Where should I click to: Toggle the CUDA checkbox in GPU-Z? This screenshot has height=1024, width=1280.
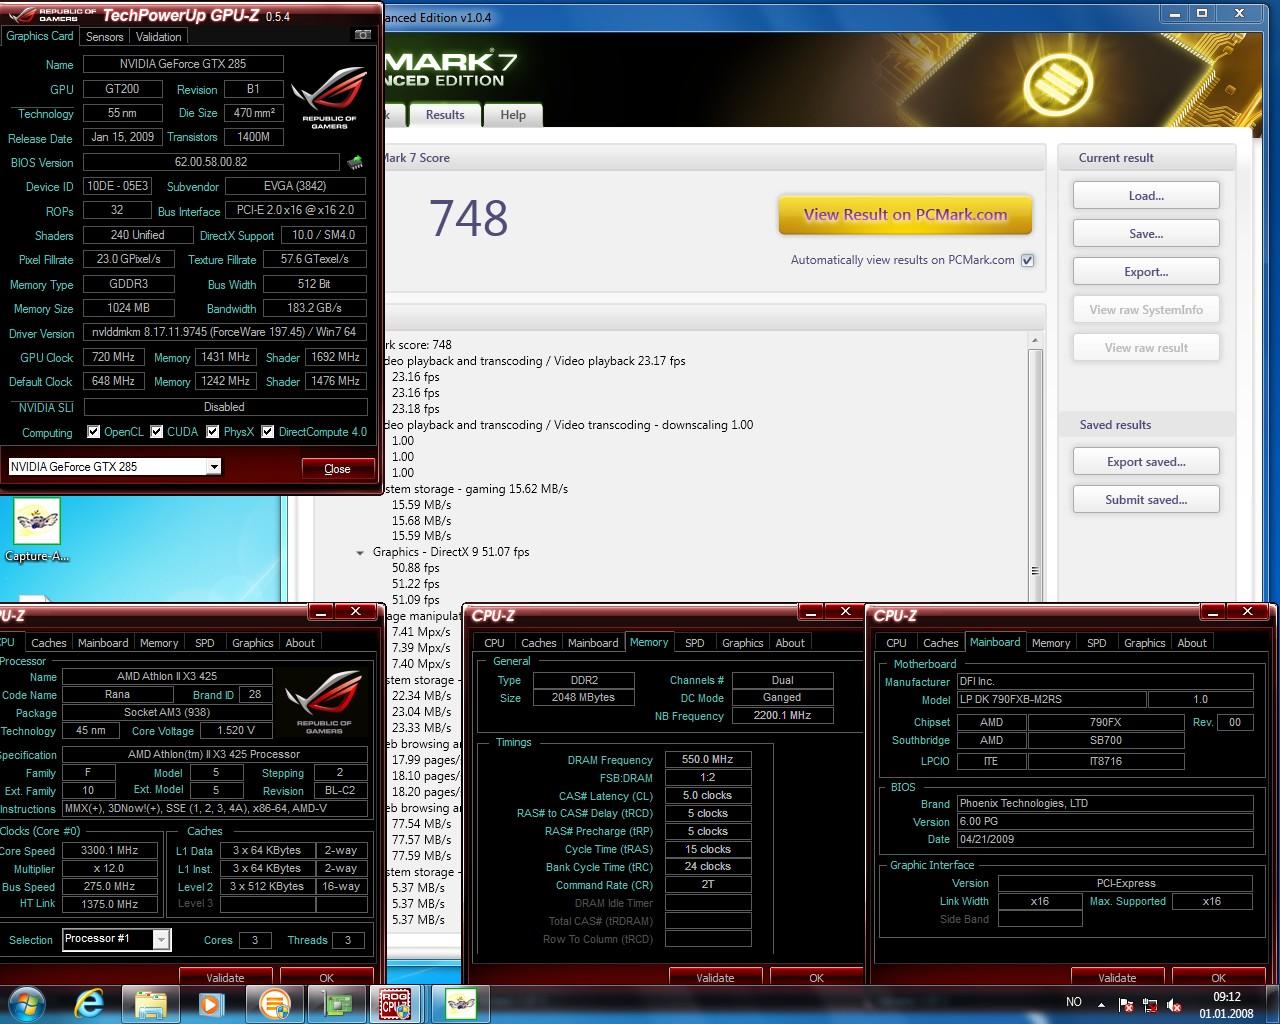[x=156, y=432]
